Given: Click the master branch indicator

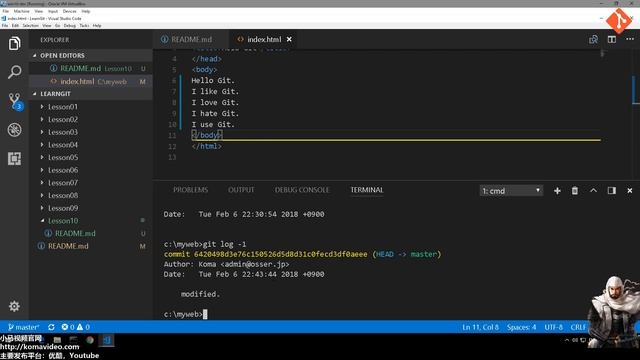Looking at the screenshot, I should (x=24, y=327).
